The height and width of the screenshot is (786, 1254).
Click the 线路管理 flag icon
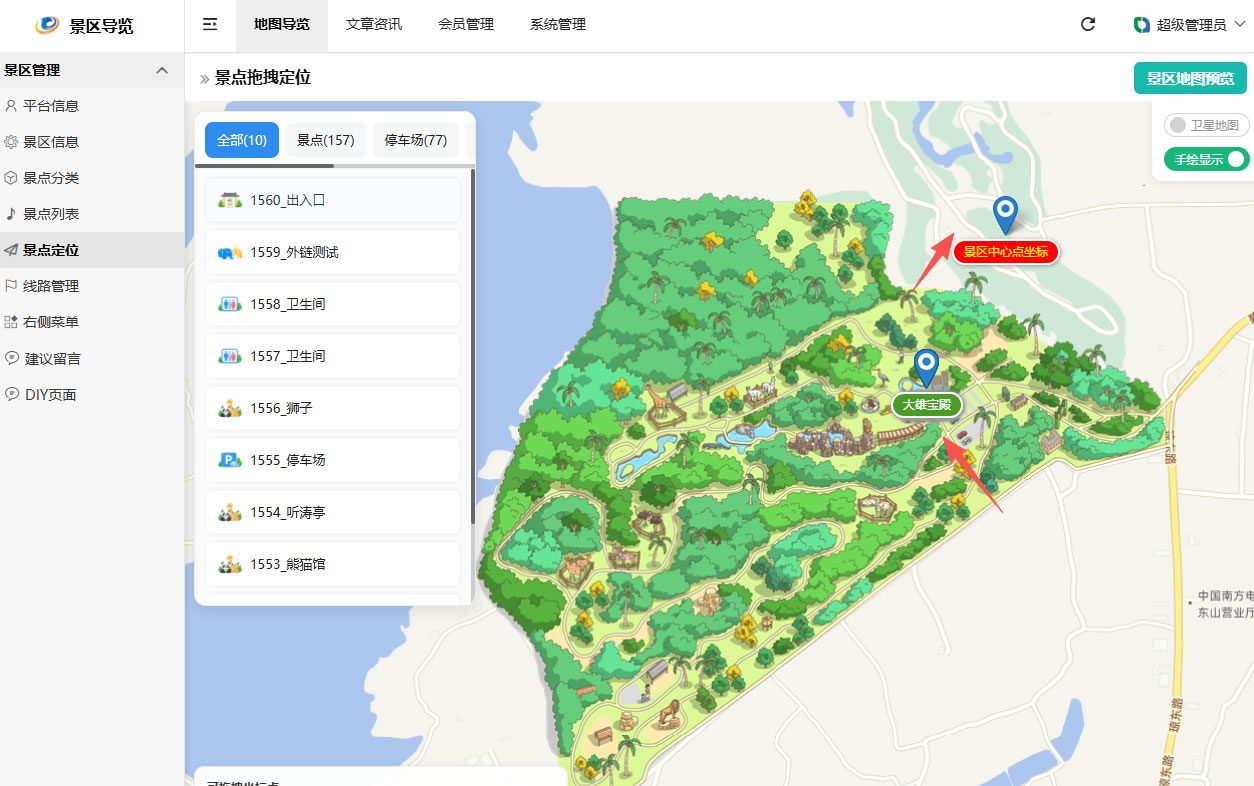tap(11, 286)
